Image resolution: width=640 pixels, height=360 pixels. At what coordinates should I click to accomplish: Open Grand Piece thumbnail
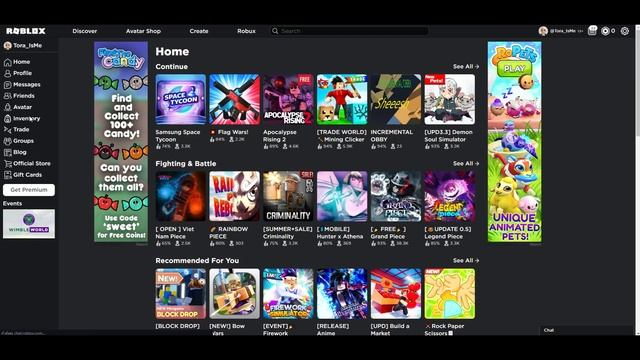click(396, 196)
